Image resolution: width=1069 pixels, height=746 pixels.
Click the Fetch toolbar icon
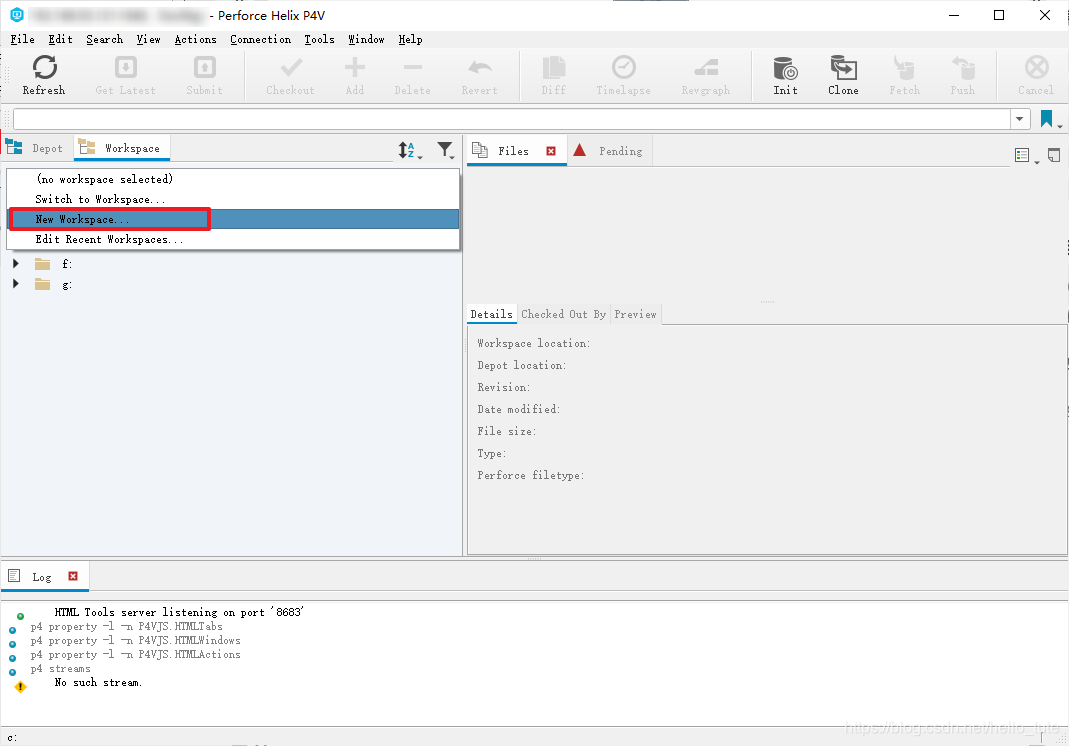(904, 68)
